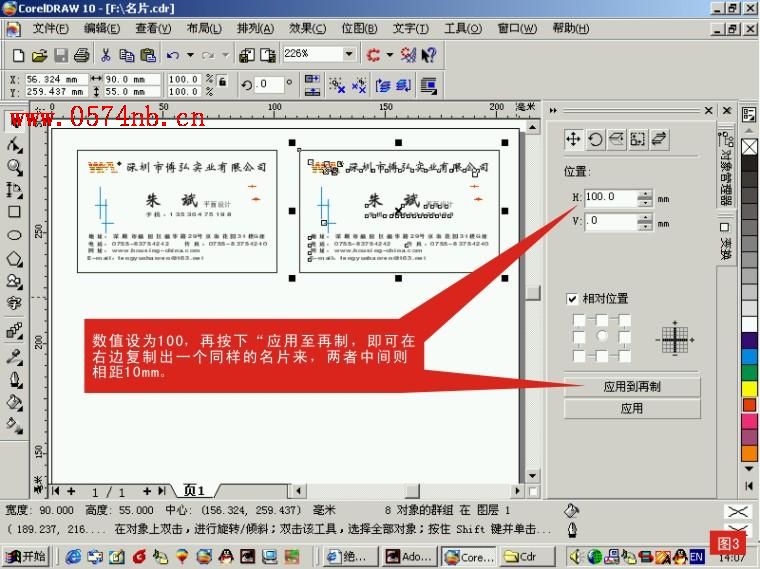Click the What's This help icon
This screenshot has width=760, height=569.
coord(429,55)
